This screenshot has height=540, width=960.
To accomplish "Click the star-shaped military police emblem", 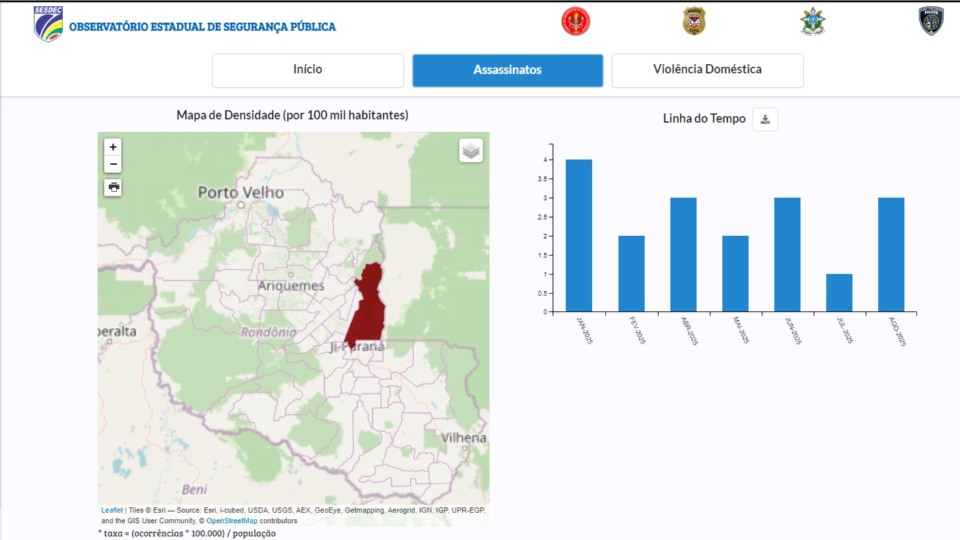I will (812, 21).
